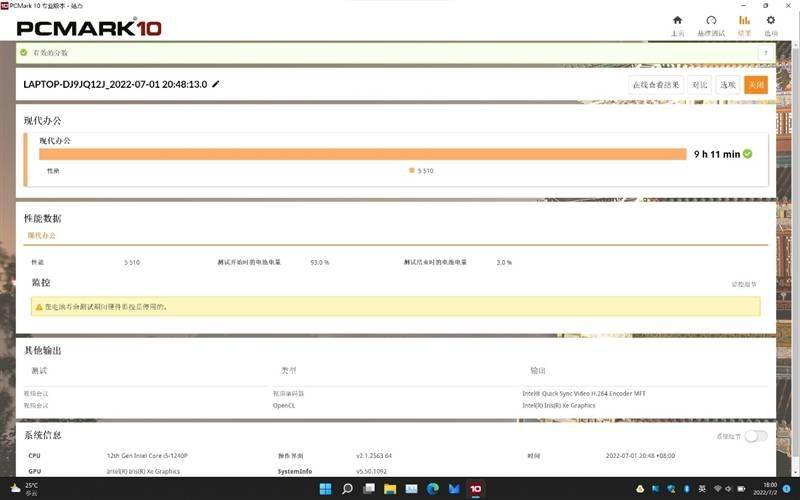Click the '3.0 %' battery end value

[x=504, y=262]
